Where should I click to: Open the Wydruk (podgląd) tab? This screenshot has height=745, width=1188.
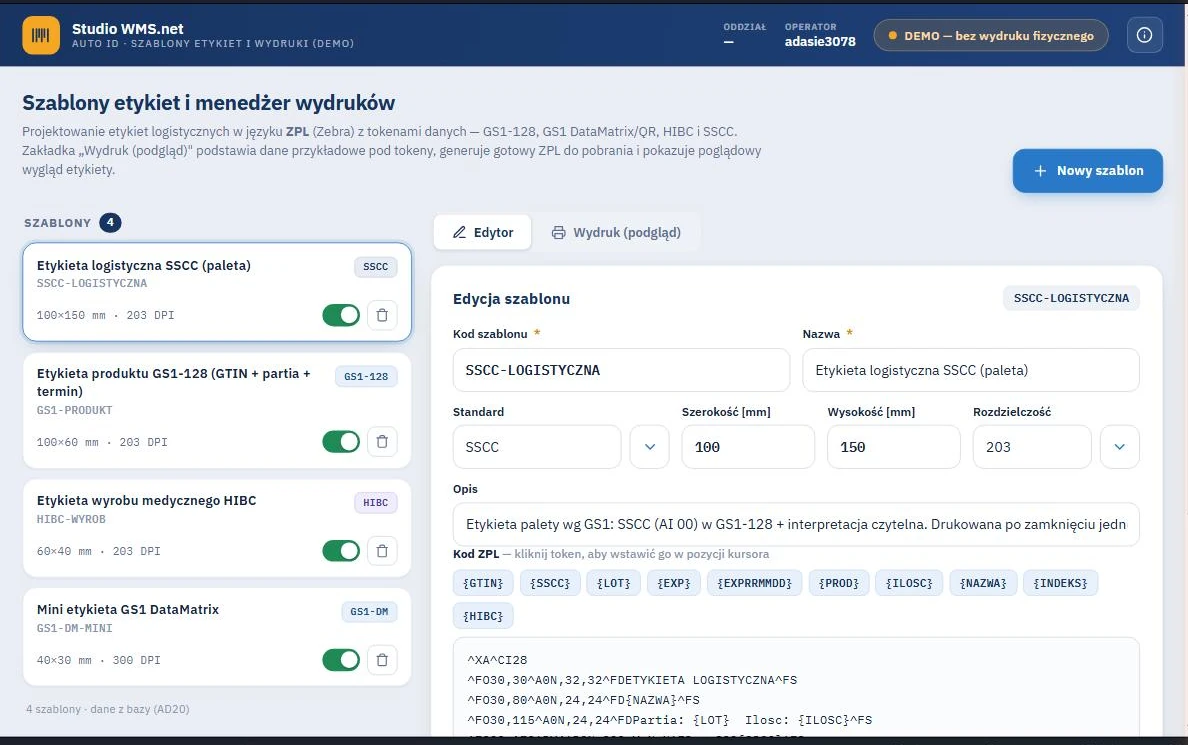pos(616,233)
